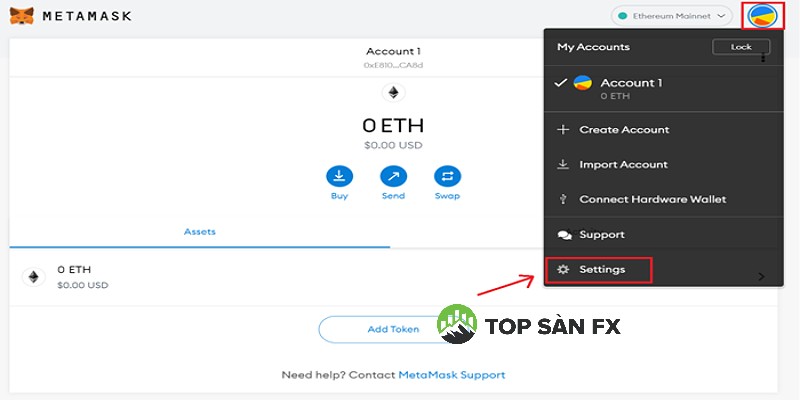Copy the address 0xE810...CA8d under Account 1
The height and width of the screenshot is (400, 800).
pyautogui.click(x=393, y=65)
